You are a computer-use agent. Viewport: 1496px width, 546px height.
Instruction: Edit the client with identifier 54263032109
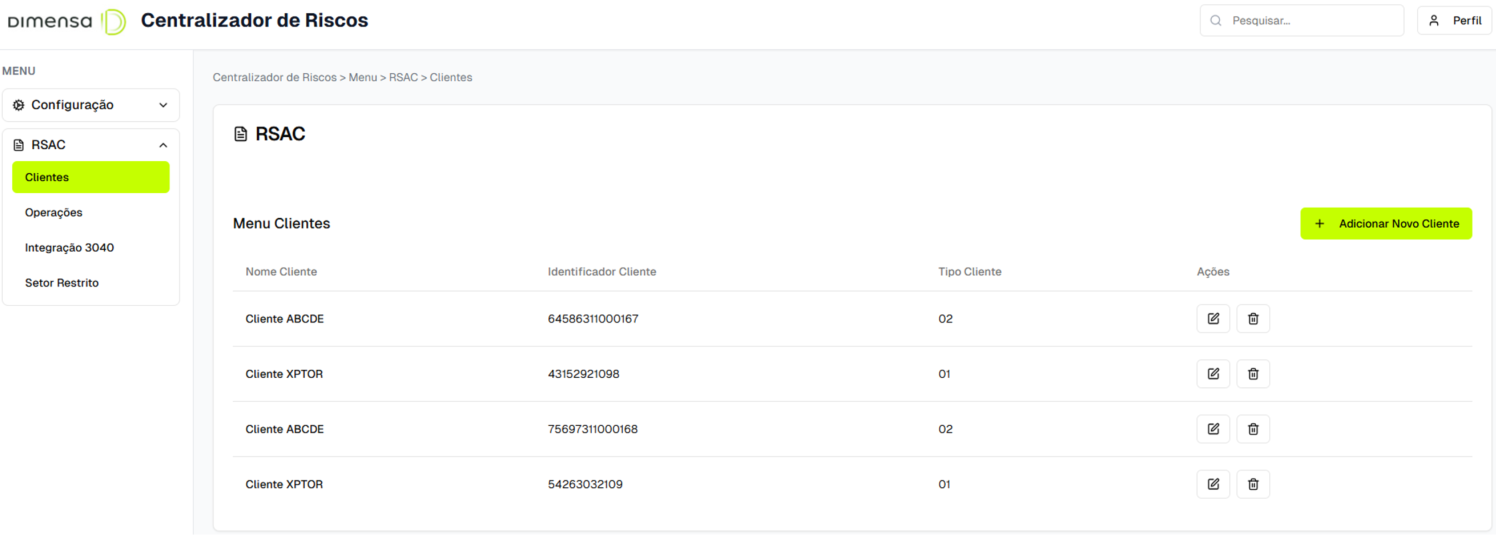(1213, 484)
